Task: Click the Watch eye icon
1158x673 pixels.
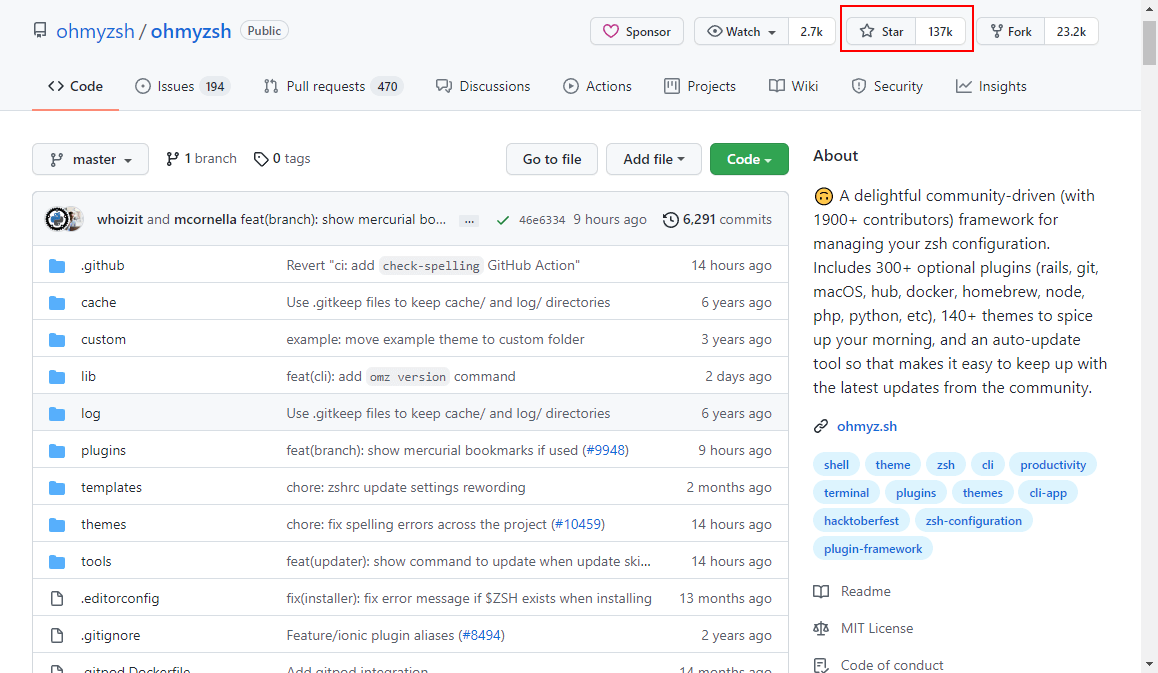Action: 714,31
